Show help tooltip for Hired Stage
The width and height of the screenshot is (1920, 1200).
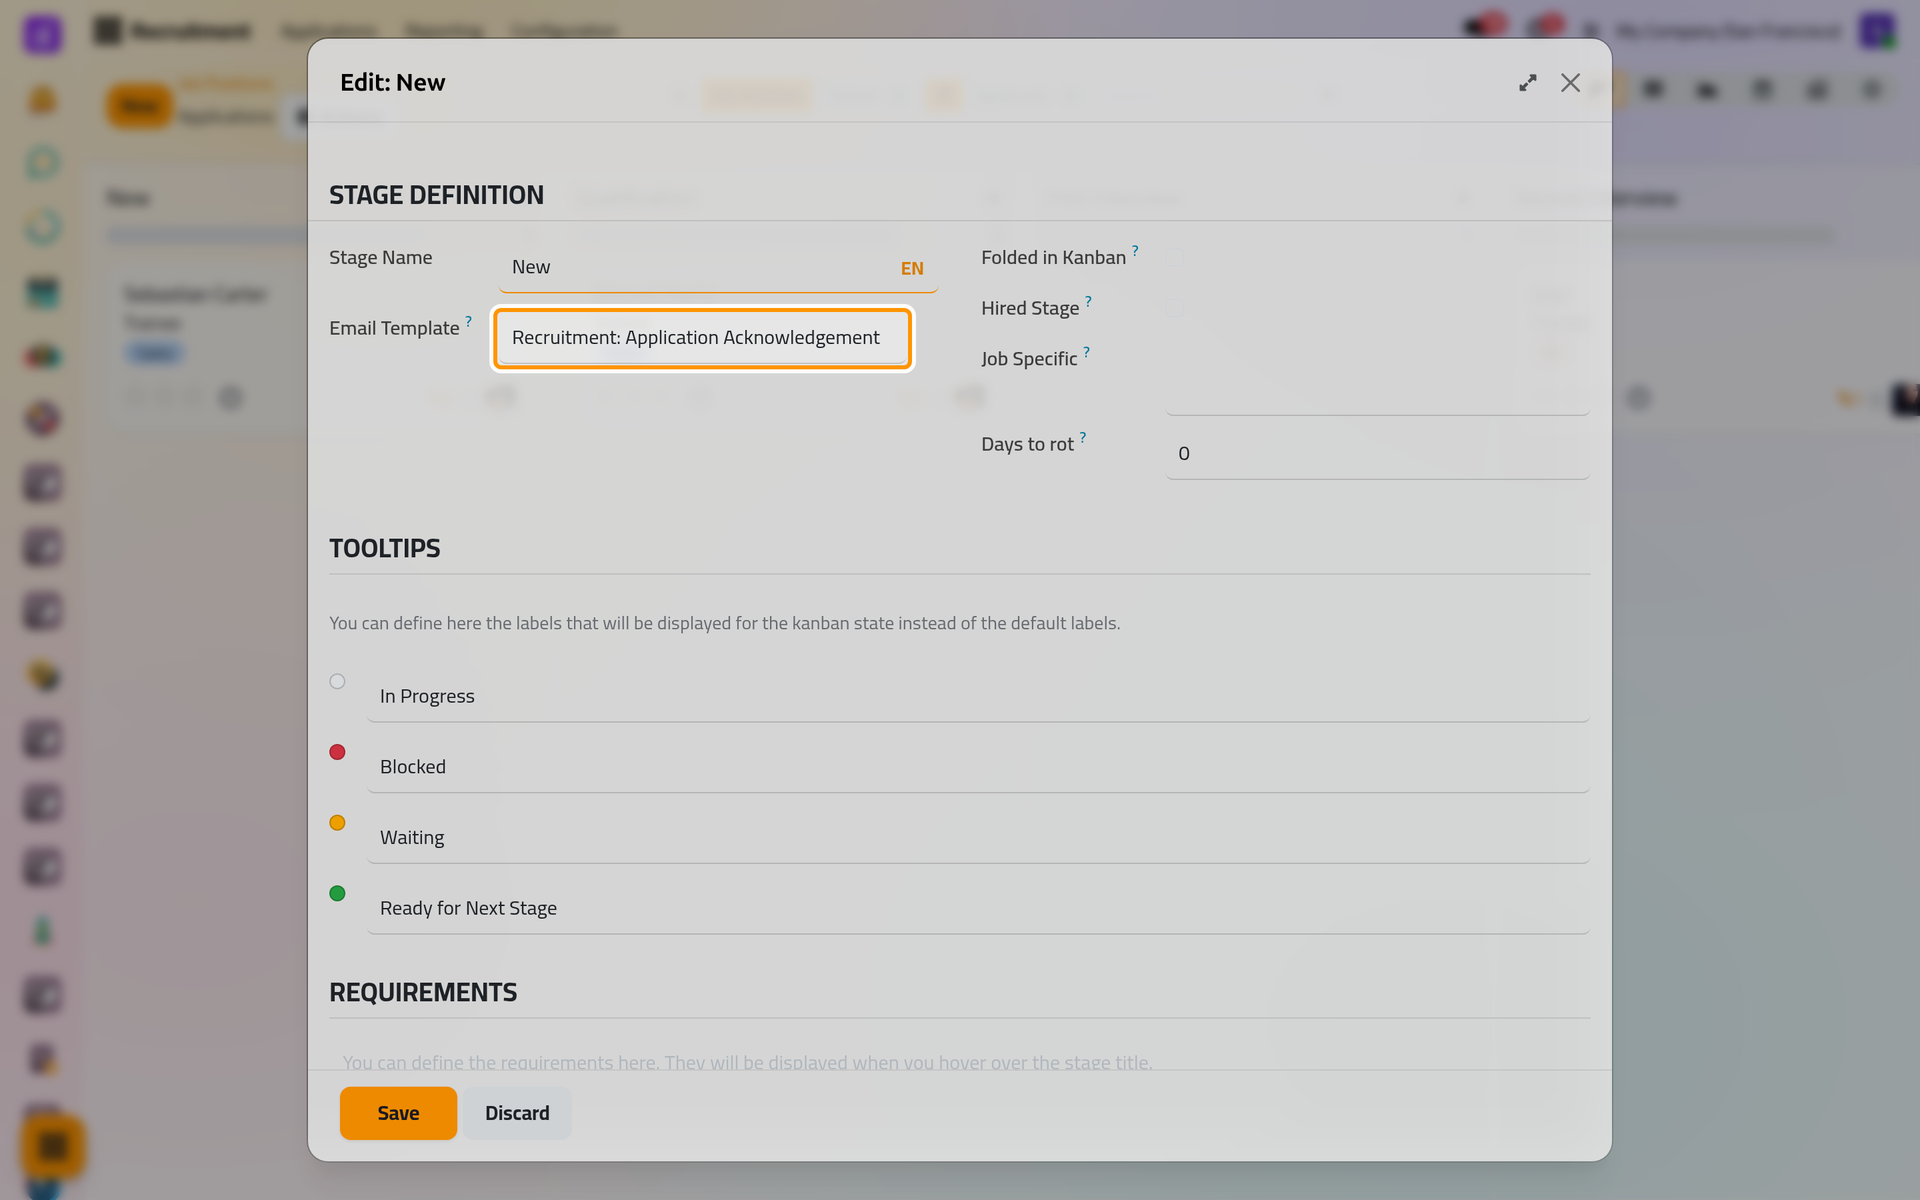point(1088,301)
